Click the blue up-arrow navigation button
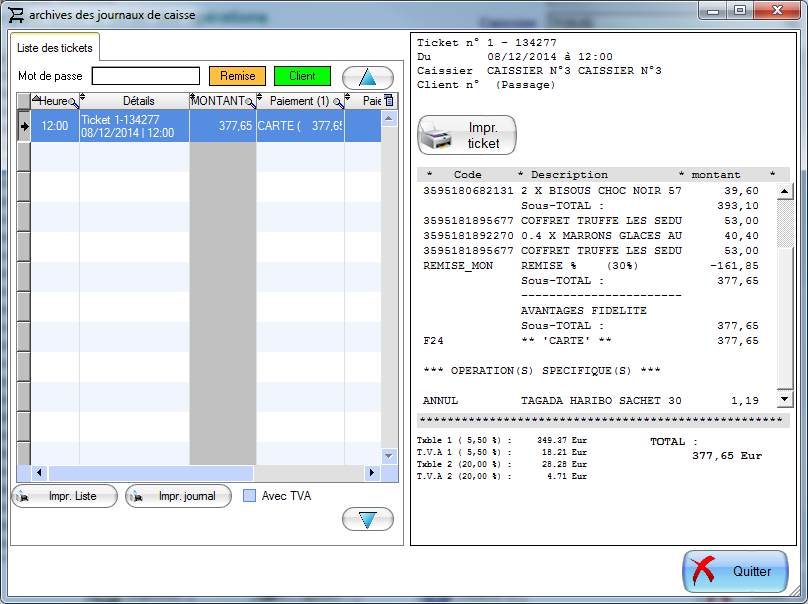 [368, 77]
